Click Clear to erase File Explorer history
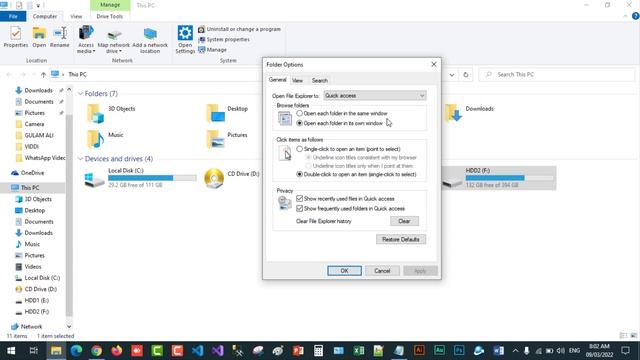The image size is (640, 360). (404, 221)
